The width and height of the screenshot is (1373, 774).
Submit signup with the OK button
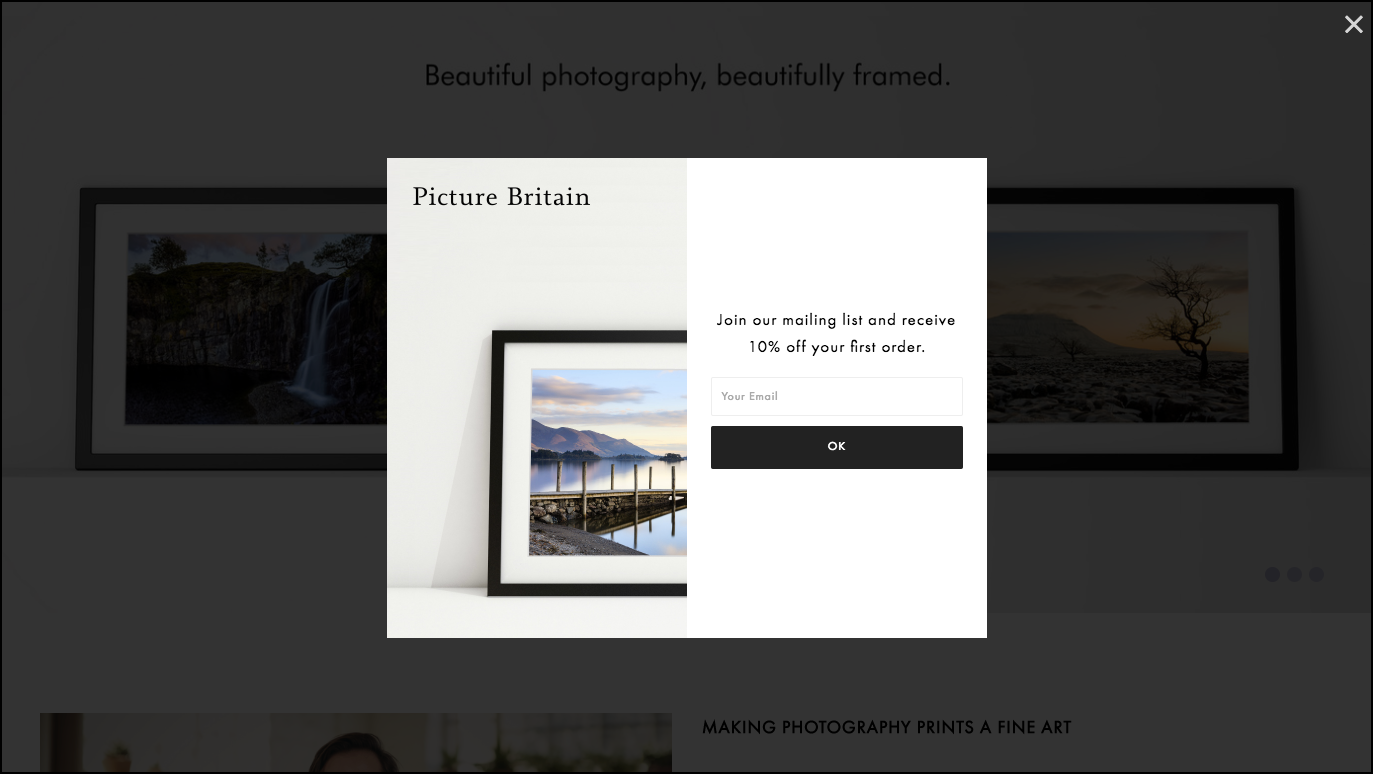point(836,447)
